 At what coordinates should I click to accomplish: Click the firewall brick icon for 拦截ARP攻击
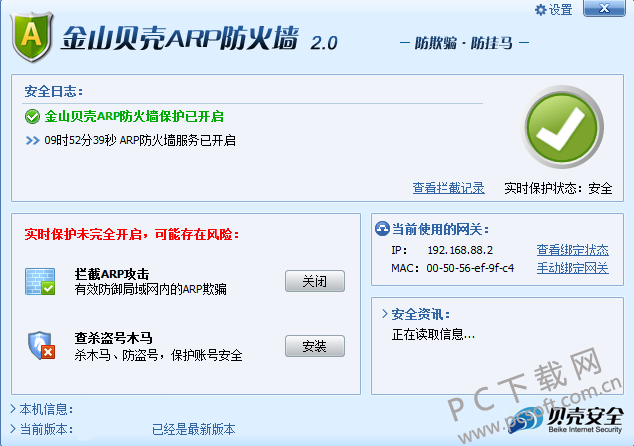coord(40,281)
